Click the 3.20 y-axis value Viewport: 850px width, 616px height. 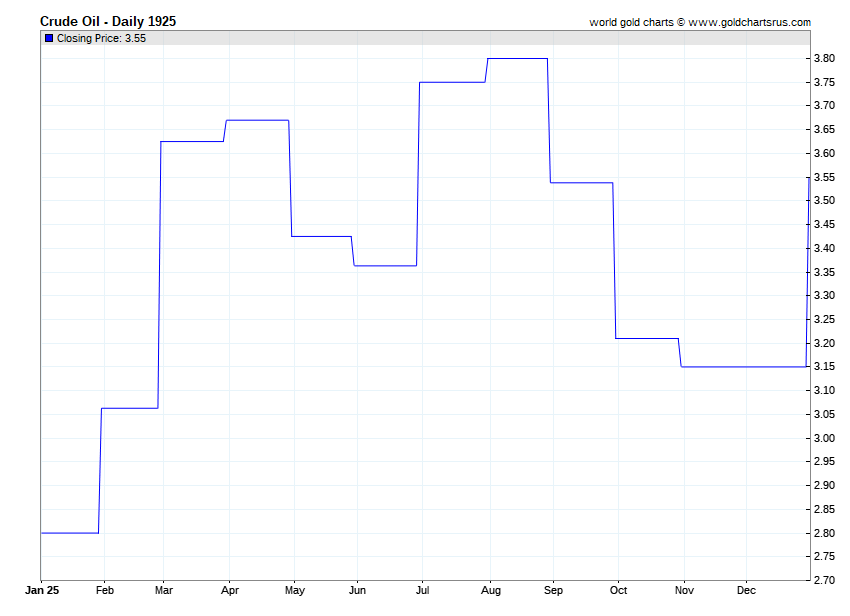(825, 343)
